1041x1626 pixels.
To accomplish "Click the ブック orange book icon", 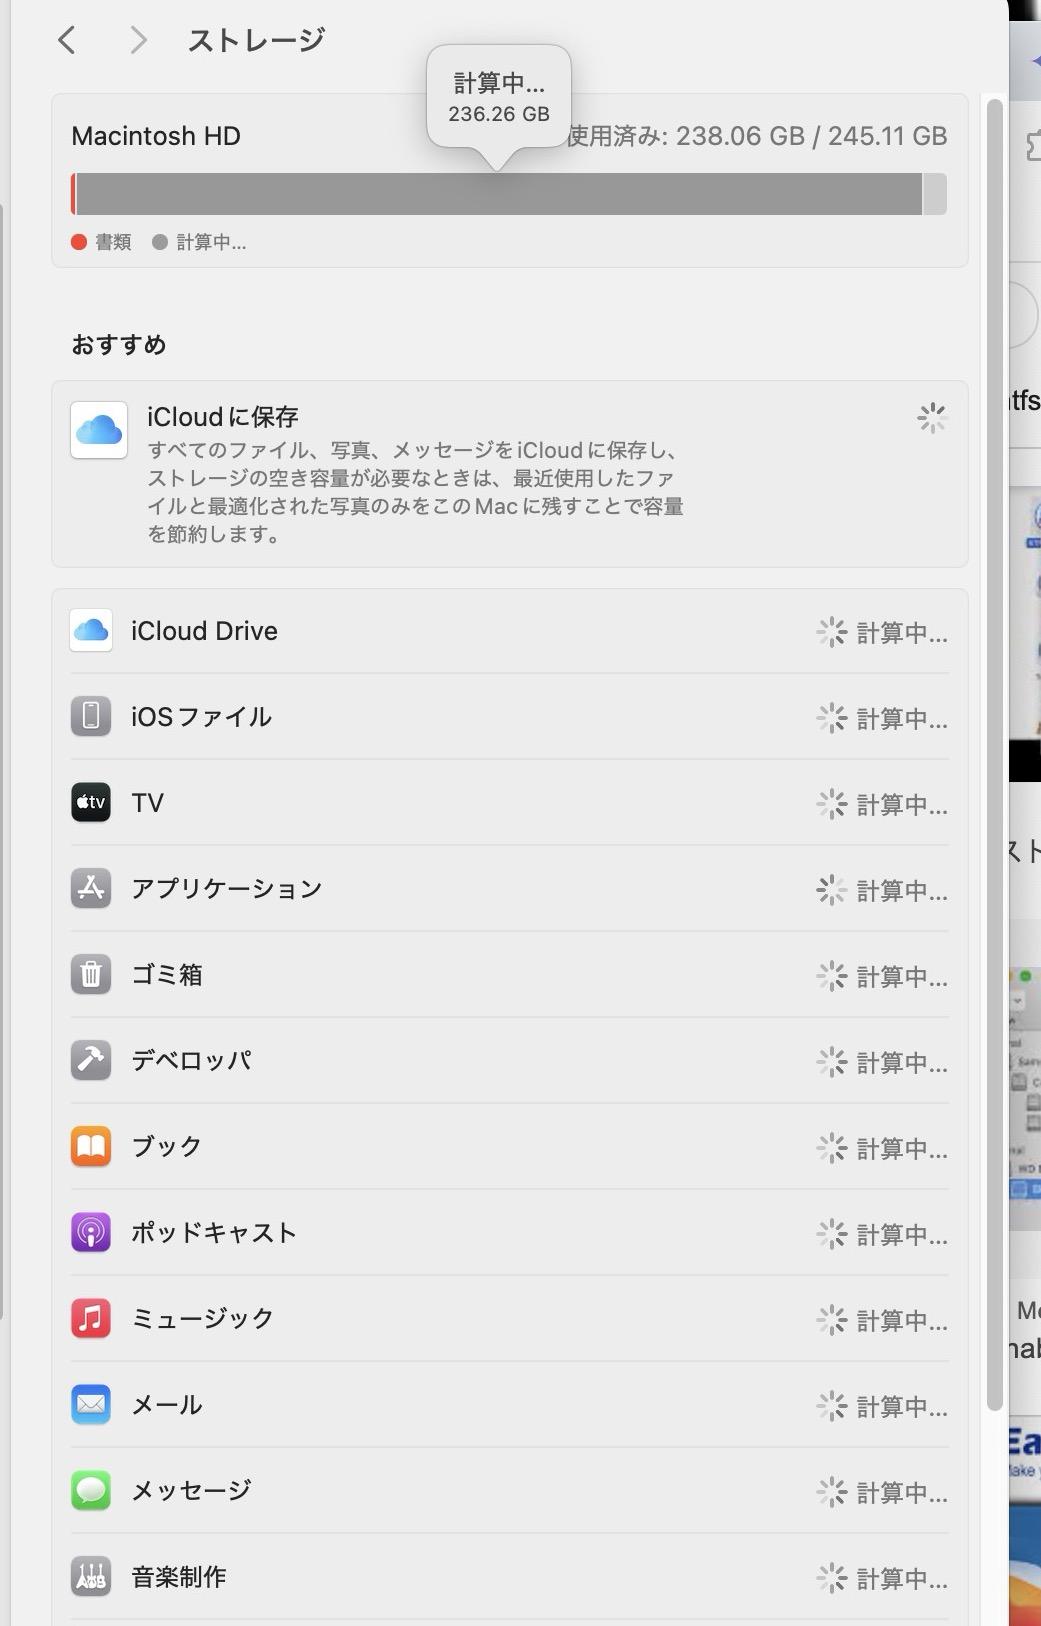I will (x=91, y=1146).
